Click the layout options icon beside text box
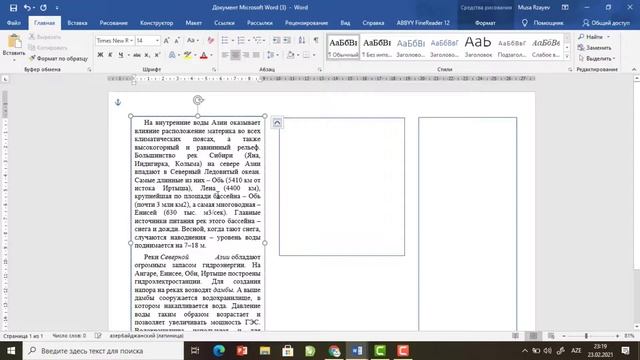The image size is (640, 360). click(x=277, y=122)
